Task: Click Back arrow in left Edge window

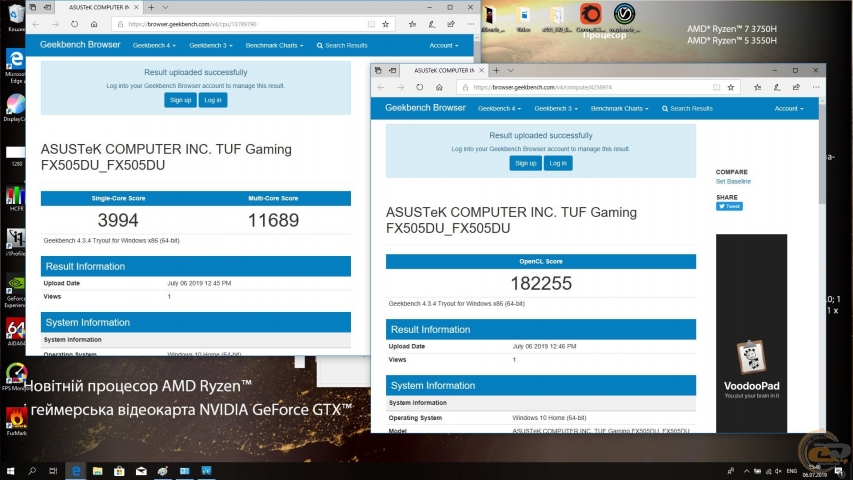Action: (36, 24)
